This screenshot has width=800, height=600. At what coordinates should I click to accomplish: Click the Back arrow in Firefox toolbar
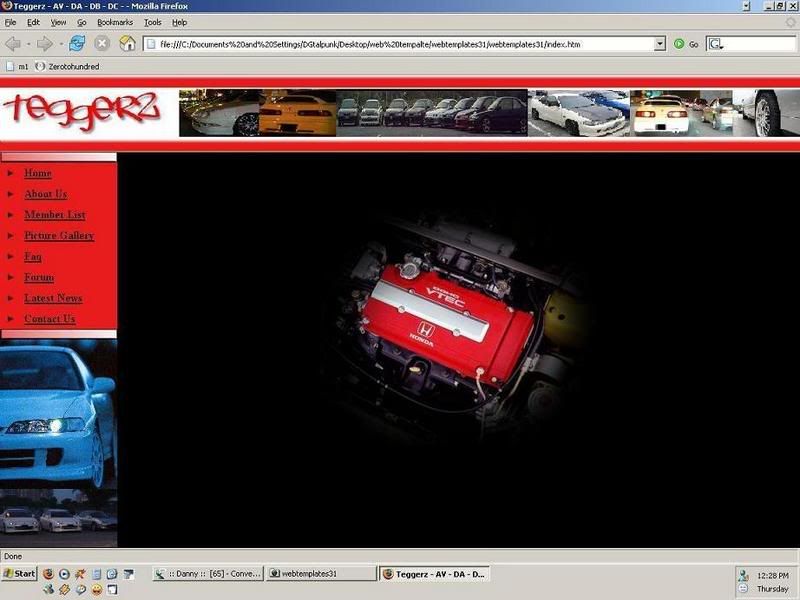[x=13, y=44]
